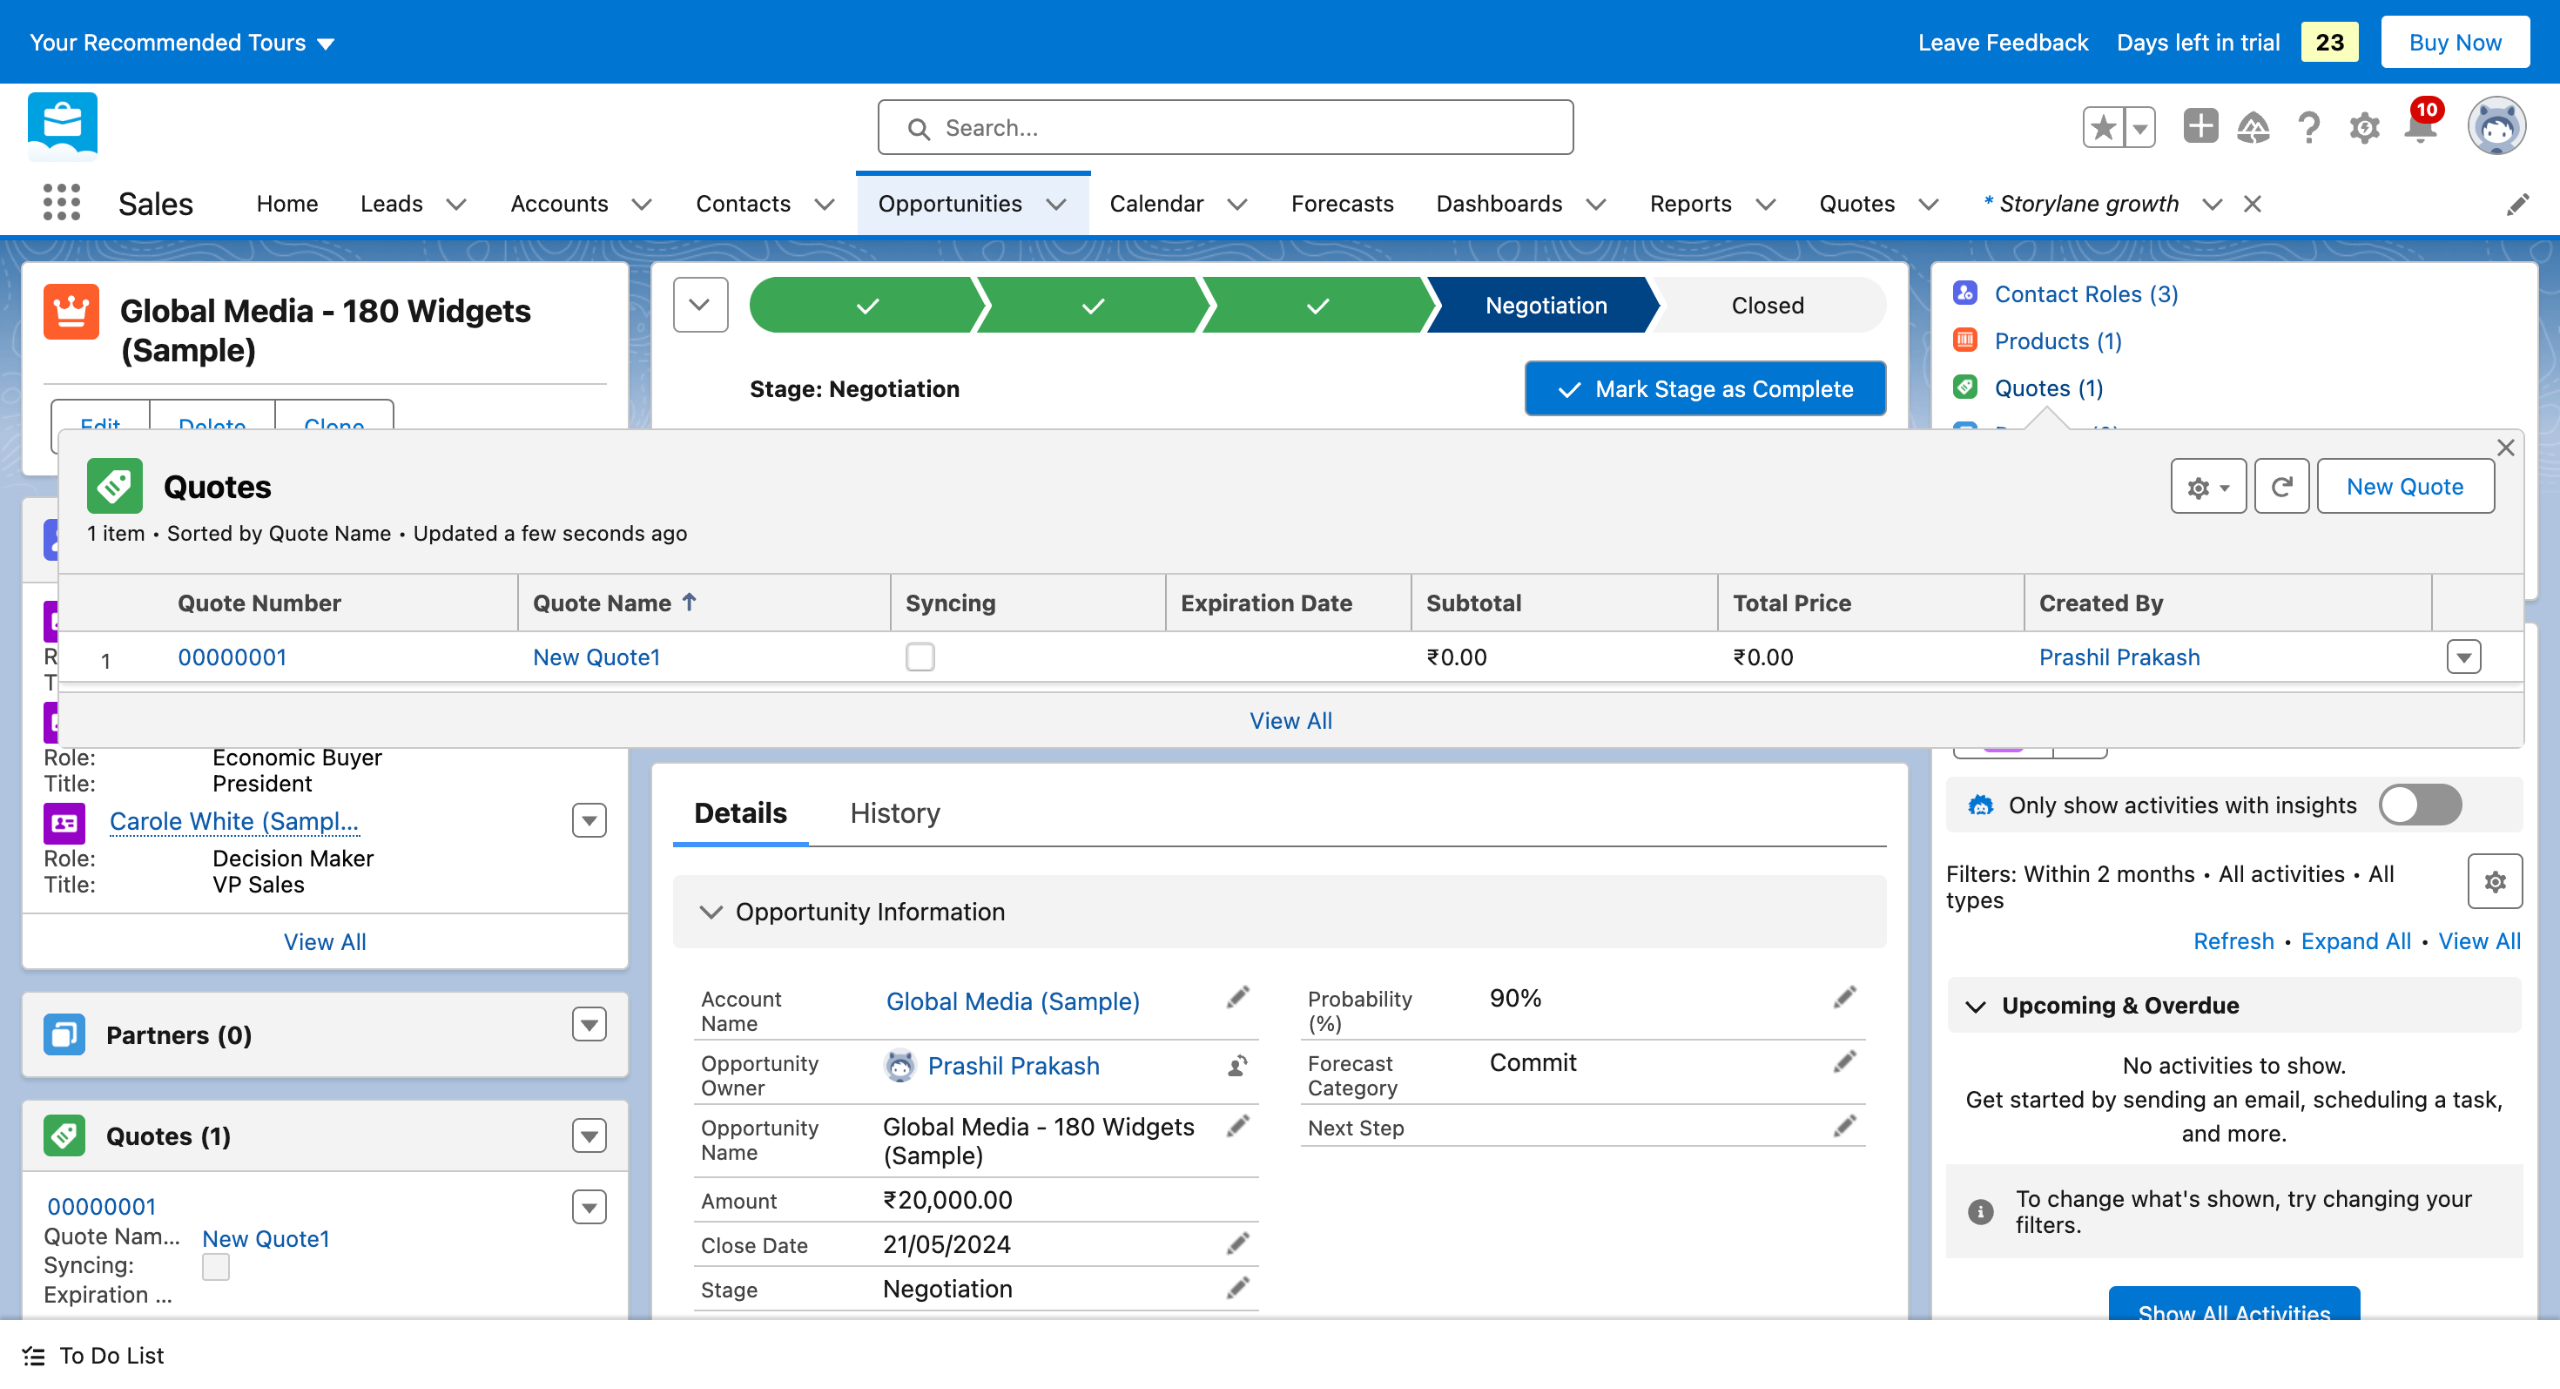Open the Partners related list dropdown
The image size is (2560, 1389).
[x=589, y=1025]
